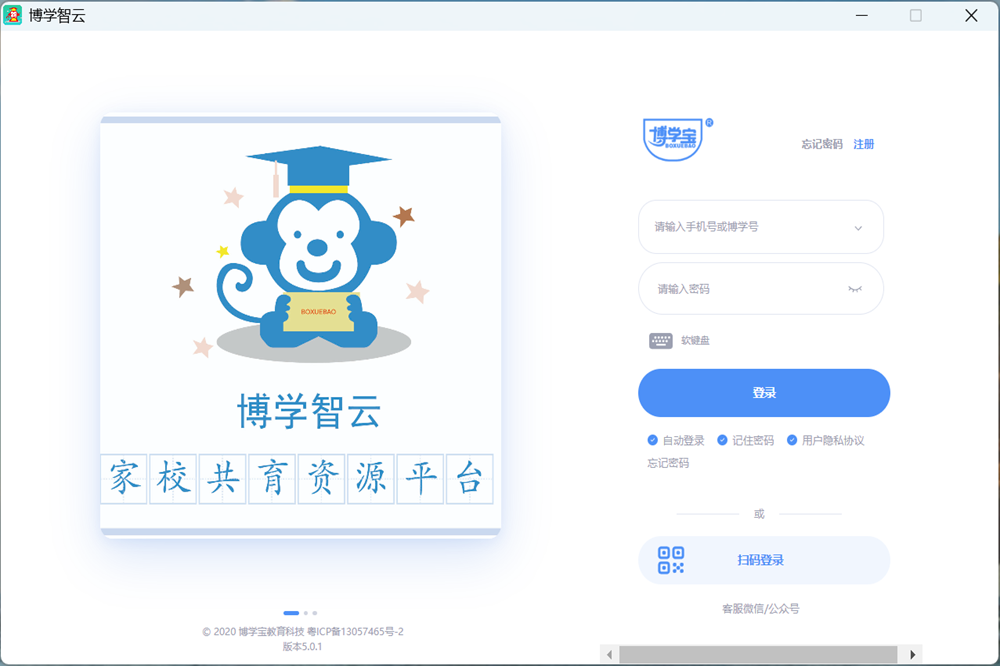Click the 版本5.0.1 version text

302,646
